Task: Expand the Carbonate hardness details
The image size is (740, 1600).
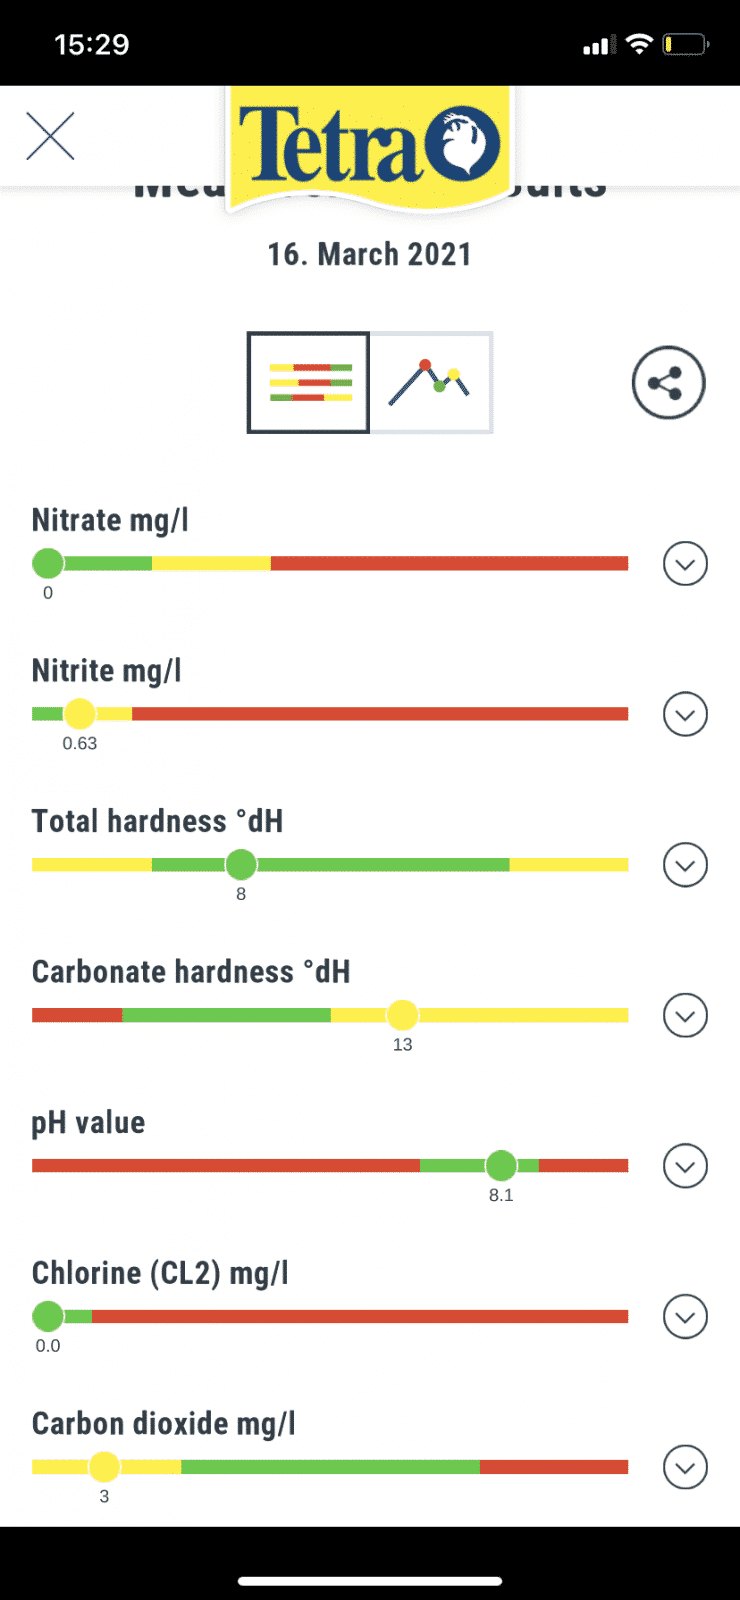Action: pos(685,1016)
